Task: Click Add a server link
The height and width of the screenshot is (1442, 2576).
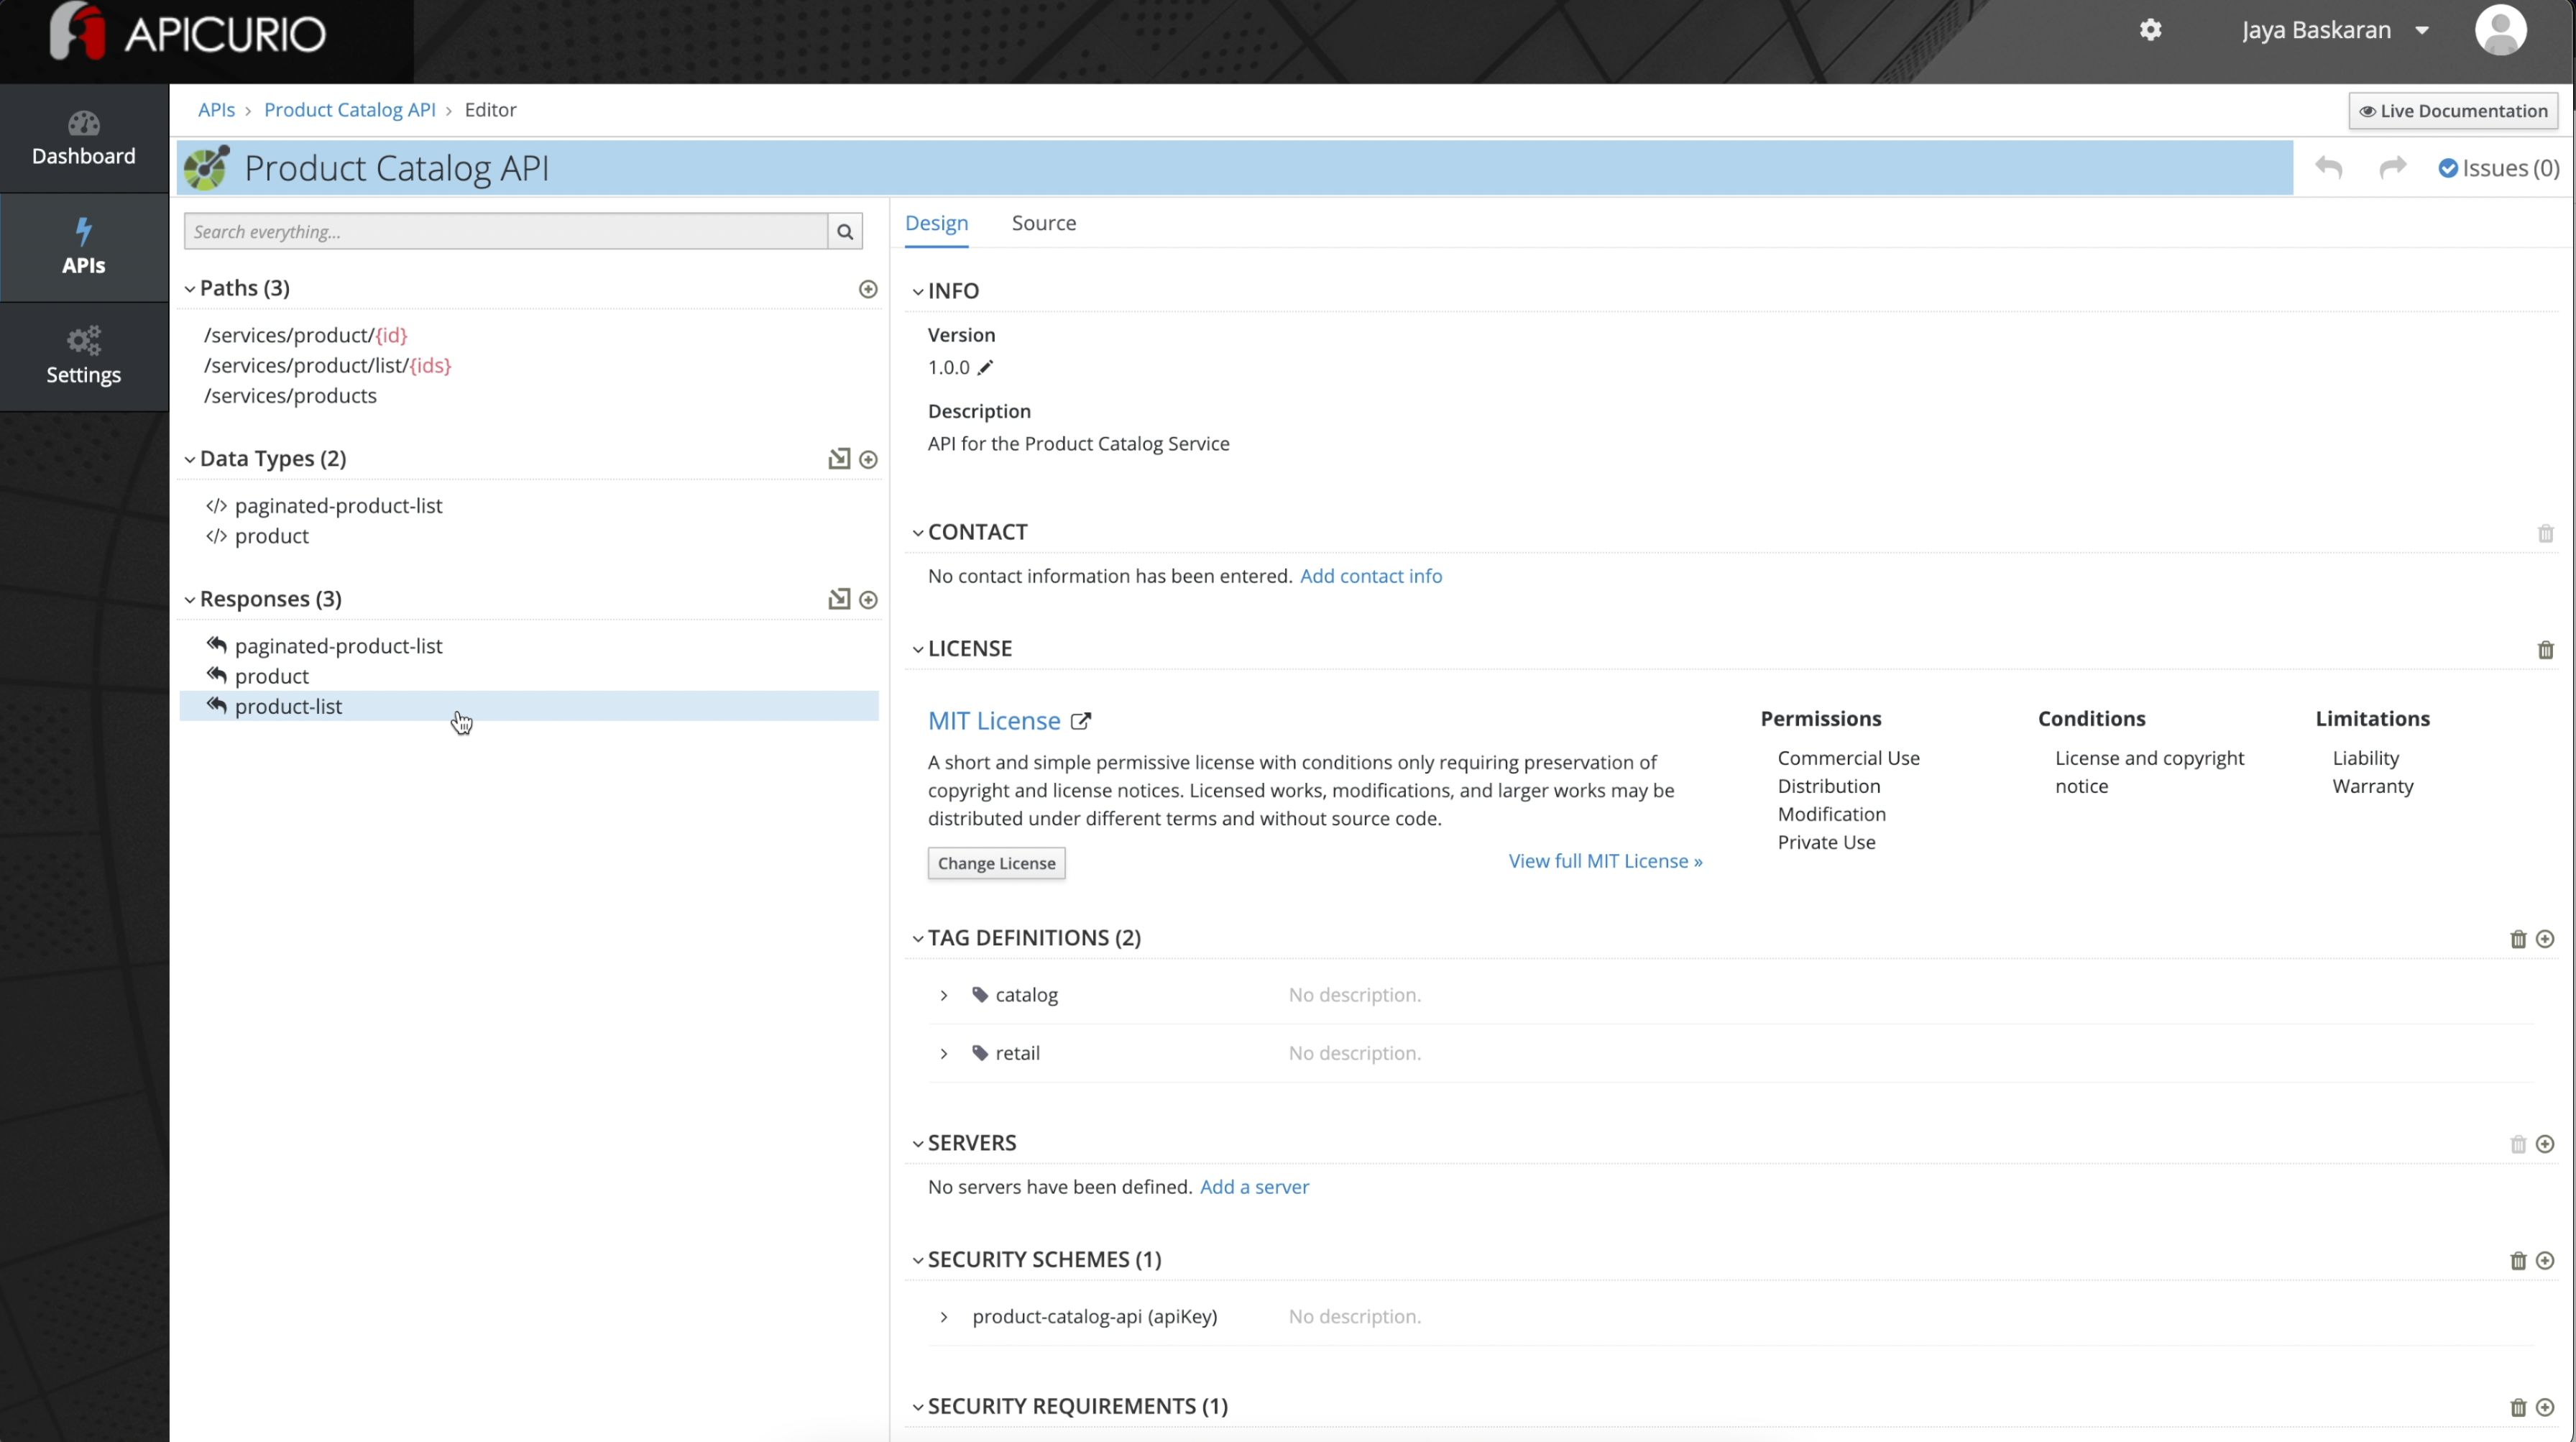Action: coord(1254,1187)
